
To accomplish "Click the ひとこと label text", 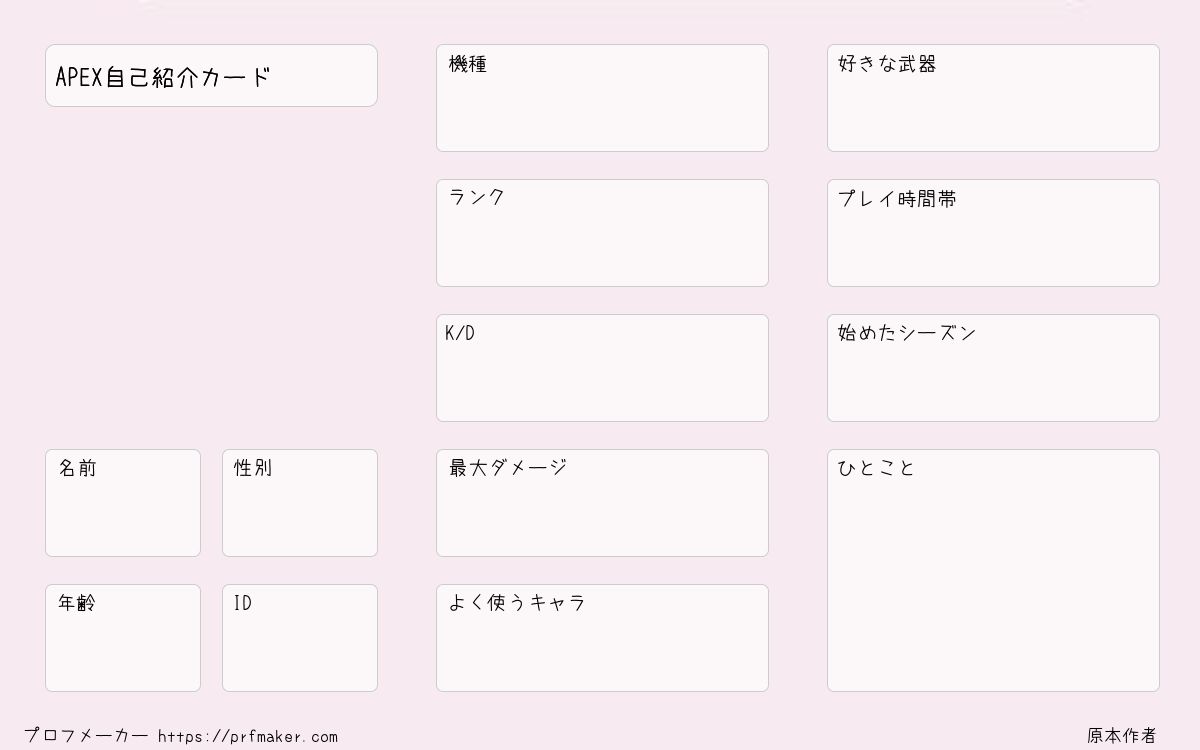I will 876,468.
